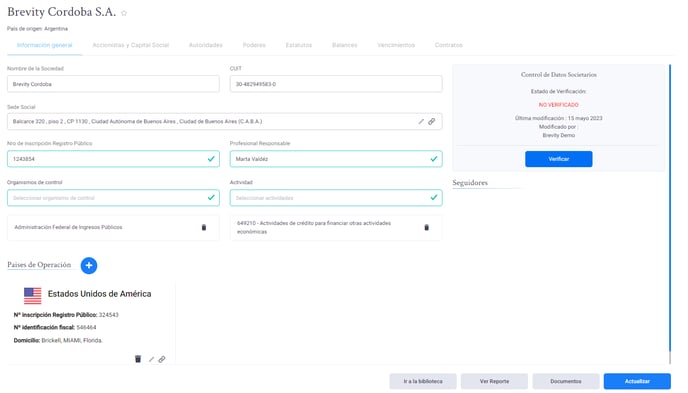Go to Ir a la biblioteca
The height and width of the screenshot is (393, 688).
[423, 381]
